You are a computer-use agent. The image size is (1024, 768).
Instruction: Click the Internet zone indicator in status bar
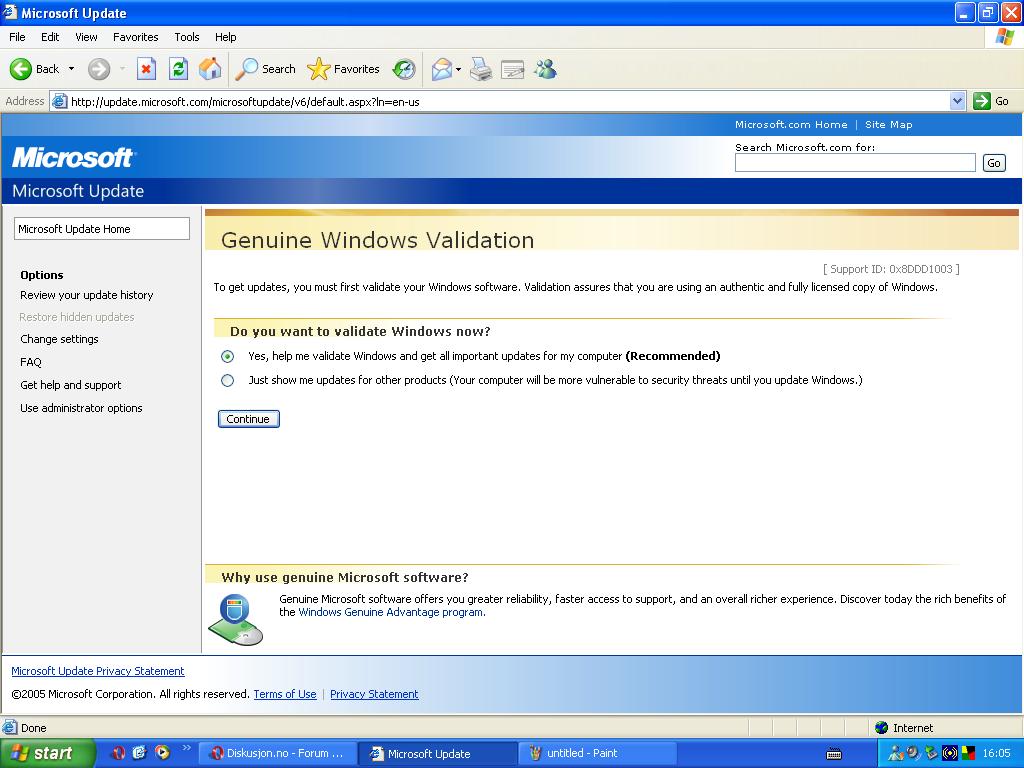point(904,728)
